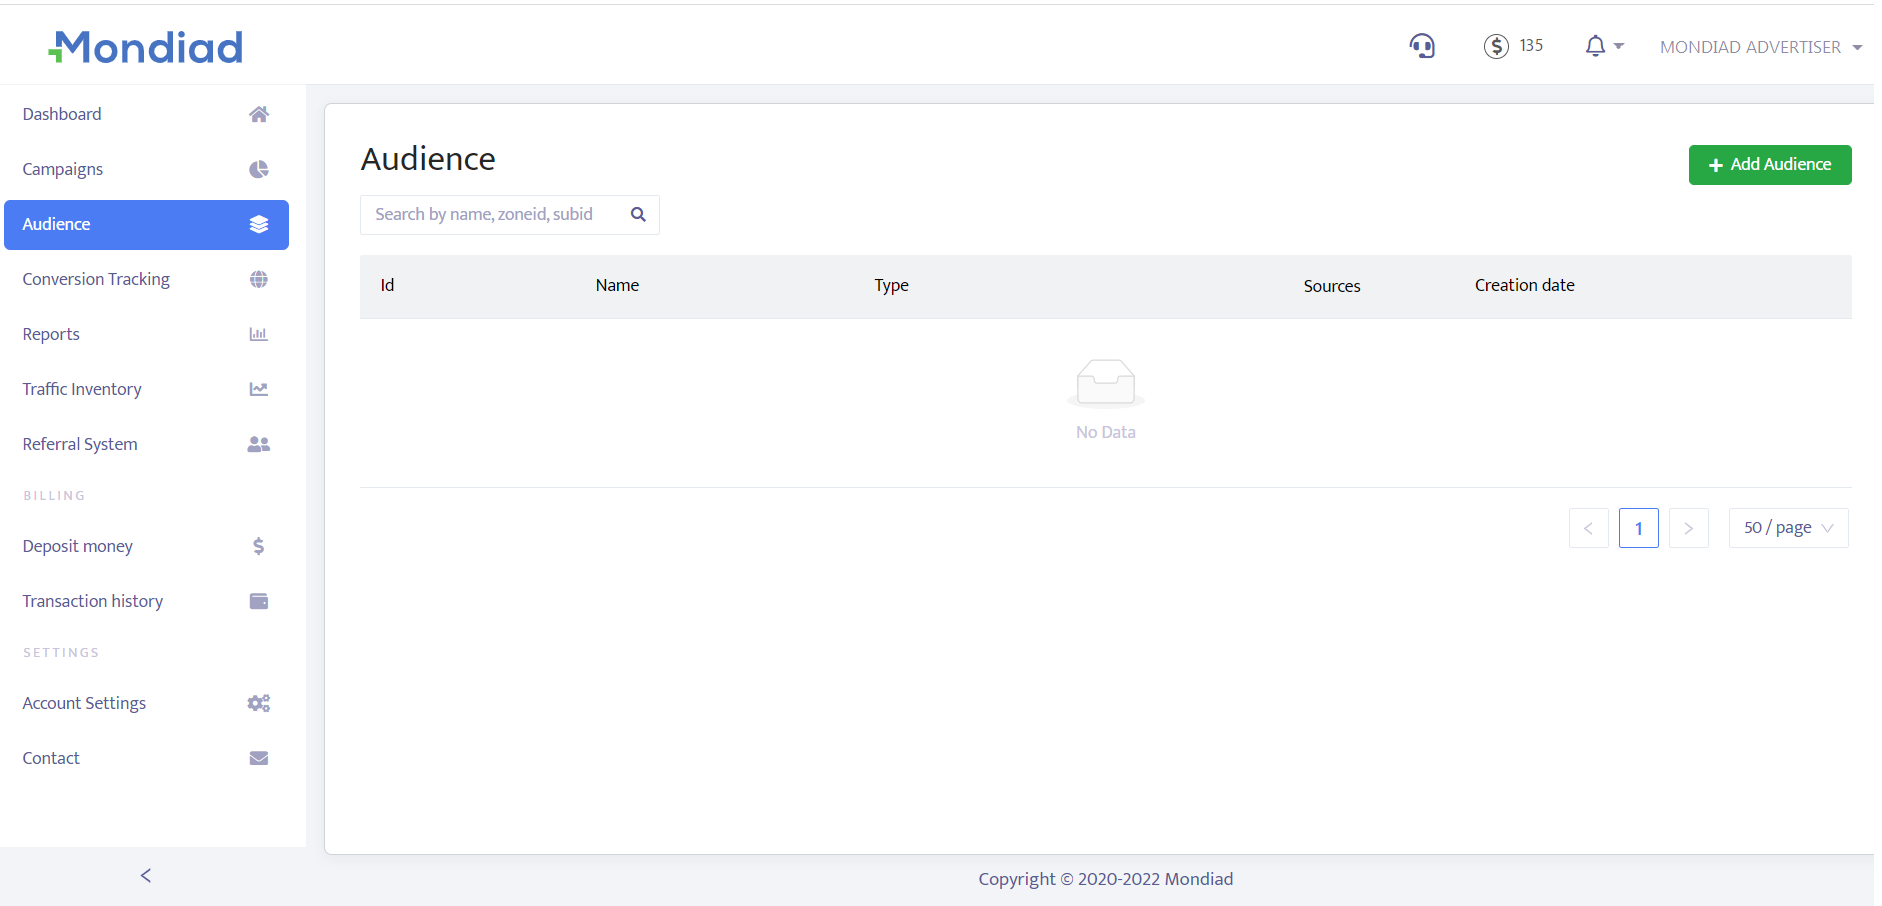The height and width of the screenshot is (906, 1882).
Task: Click the Dashboard home icon
Action: point(258,114)
